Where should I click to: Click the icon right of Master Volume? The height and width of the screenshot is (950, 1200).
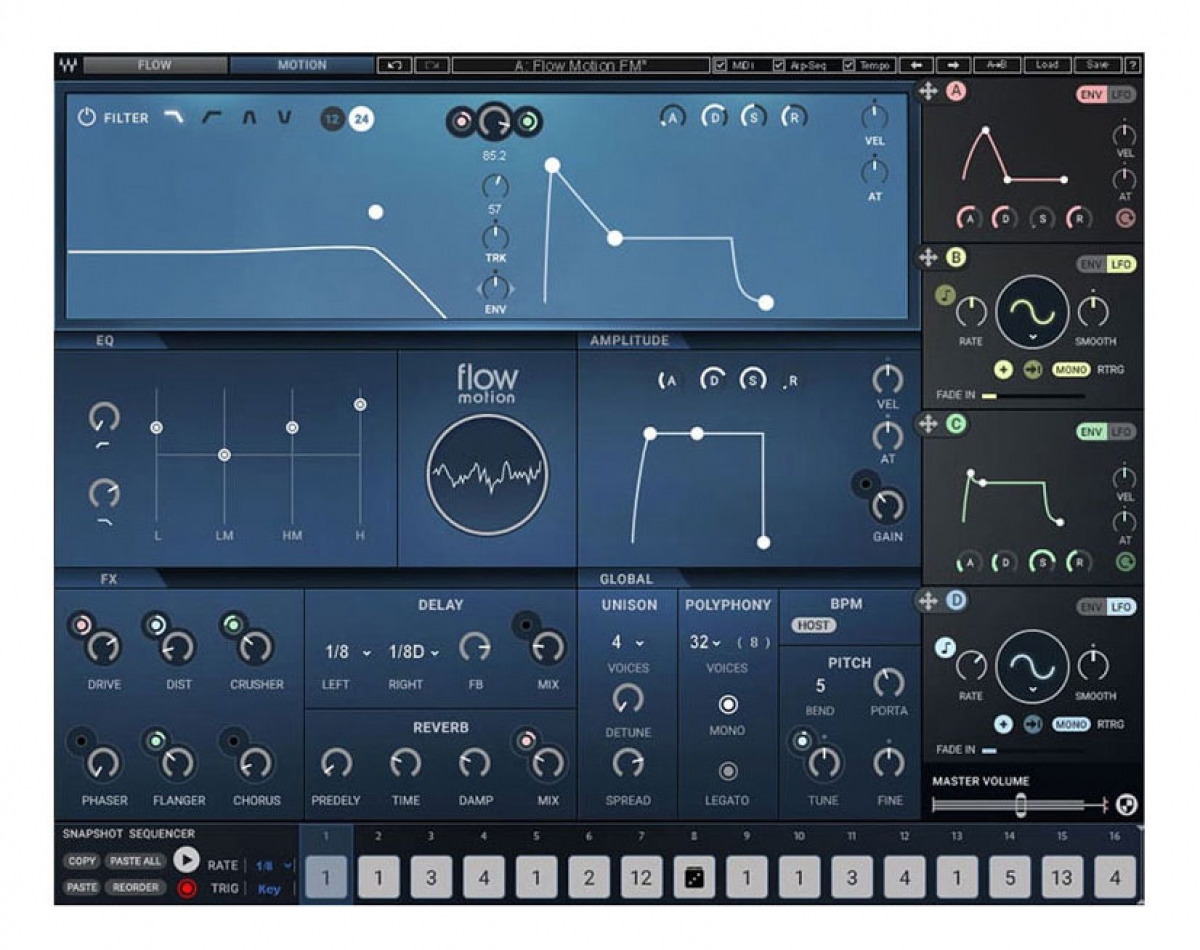1127,804
